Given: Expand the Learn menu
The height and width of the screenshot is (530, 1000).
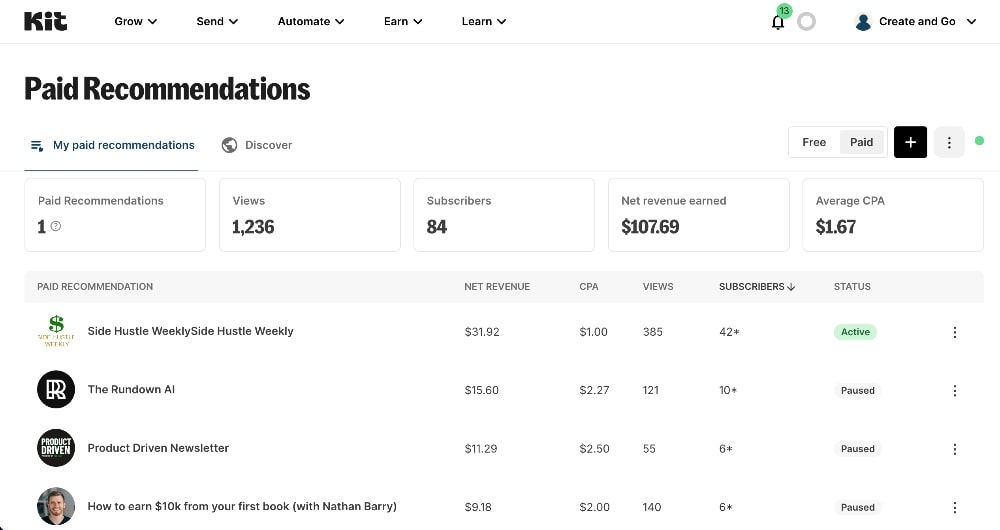Looking at the screenshot, I should (x=483, y=21).
